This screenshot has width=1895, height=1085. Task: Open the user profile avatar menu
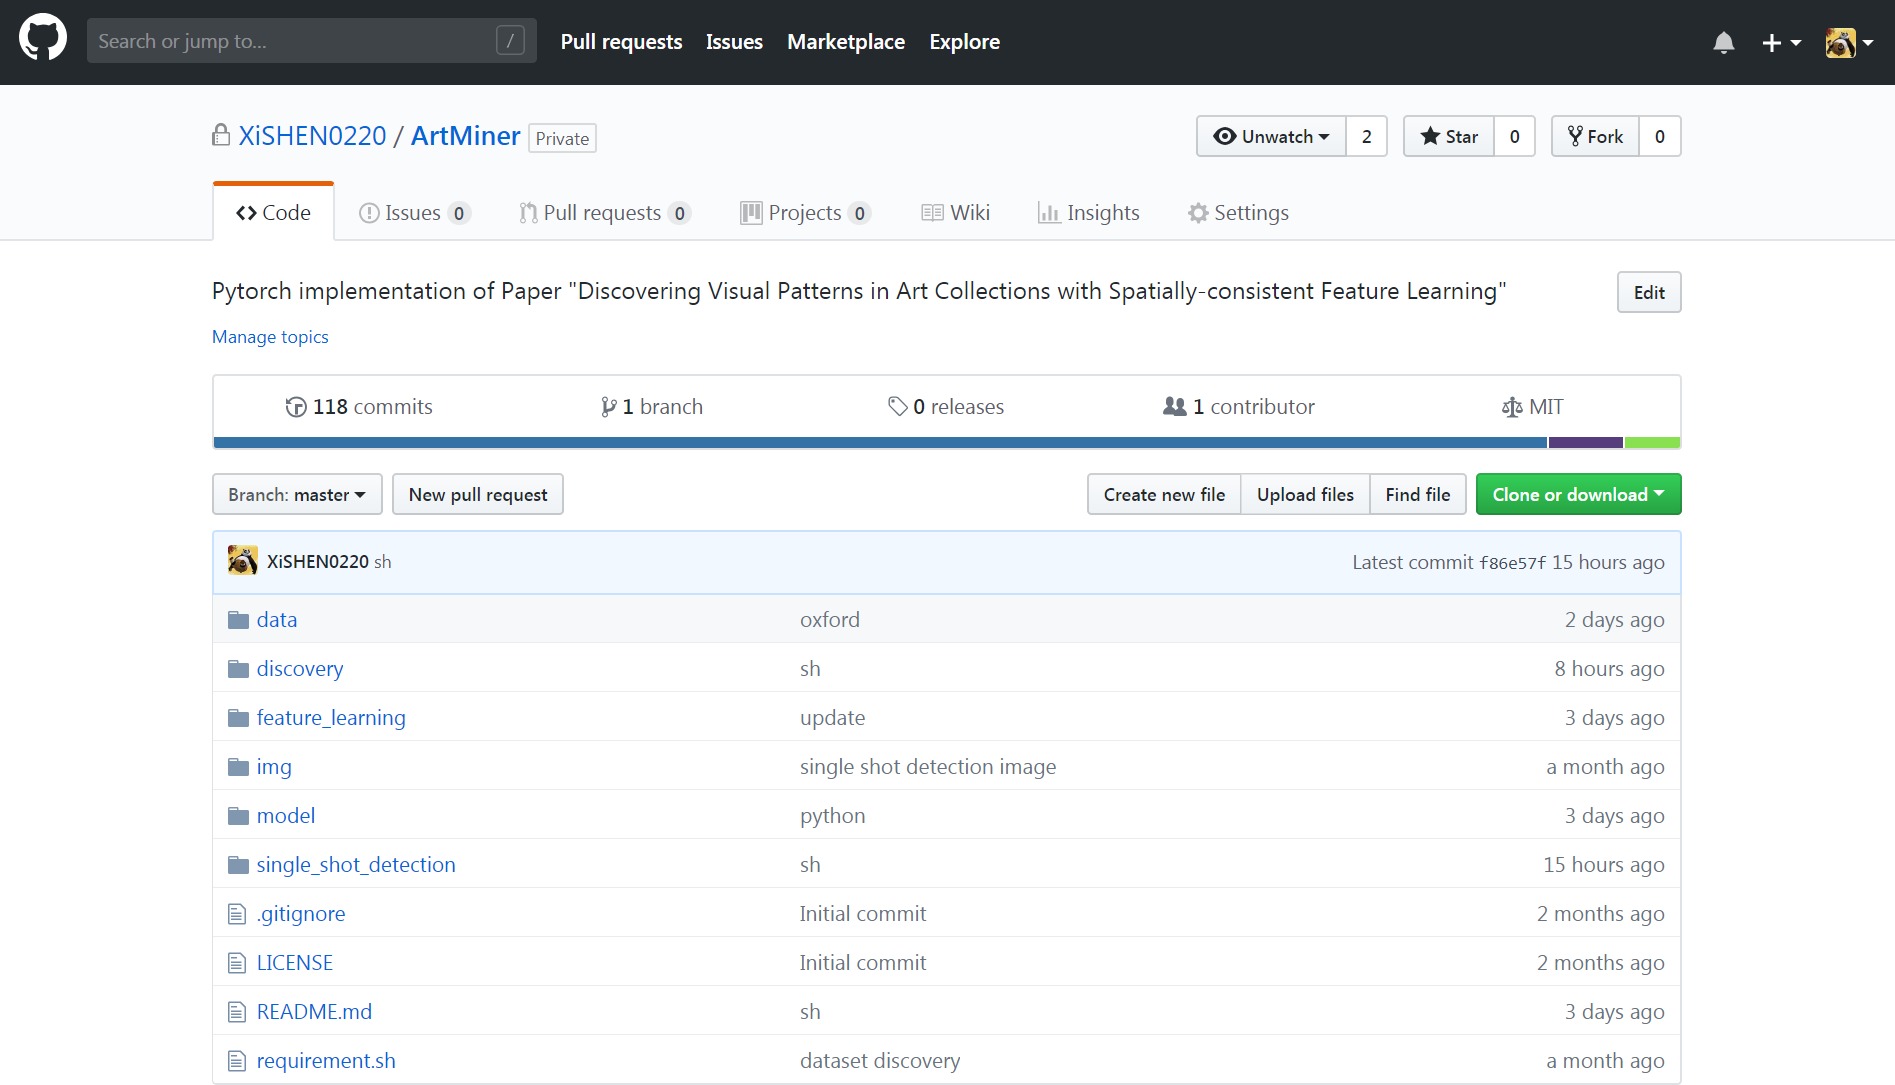click(1848, 42)
